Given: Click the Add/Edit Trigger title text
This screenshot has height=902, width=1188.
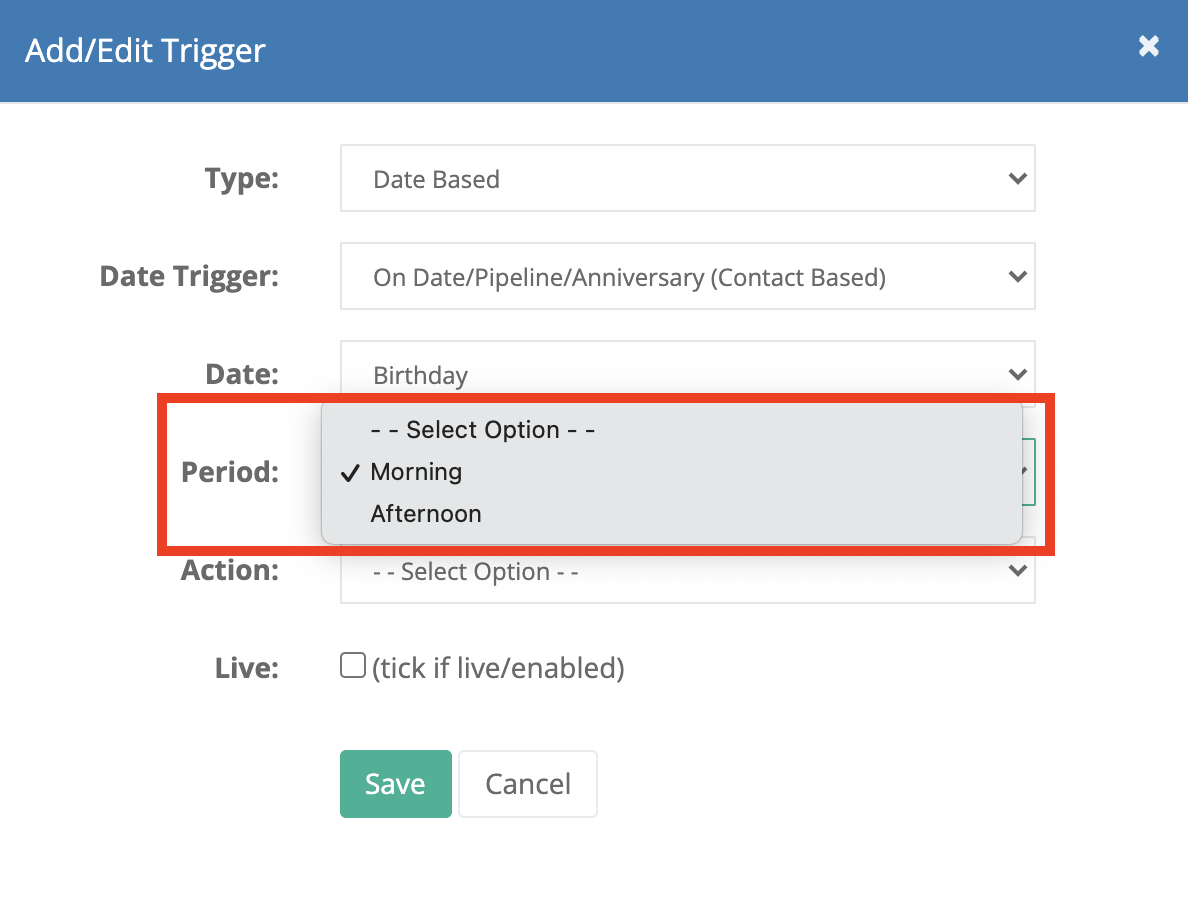Looking at the screenshot, I should coord(145,51).
